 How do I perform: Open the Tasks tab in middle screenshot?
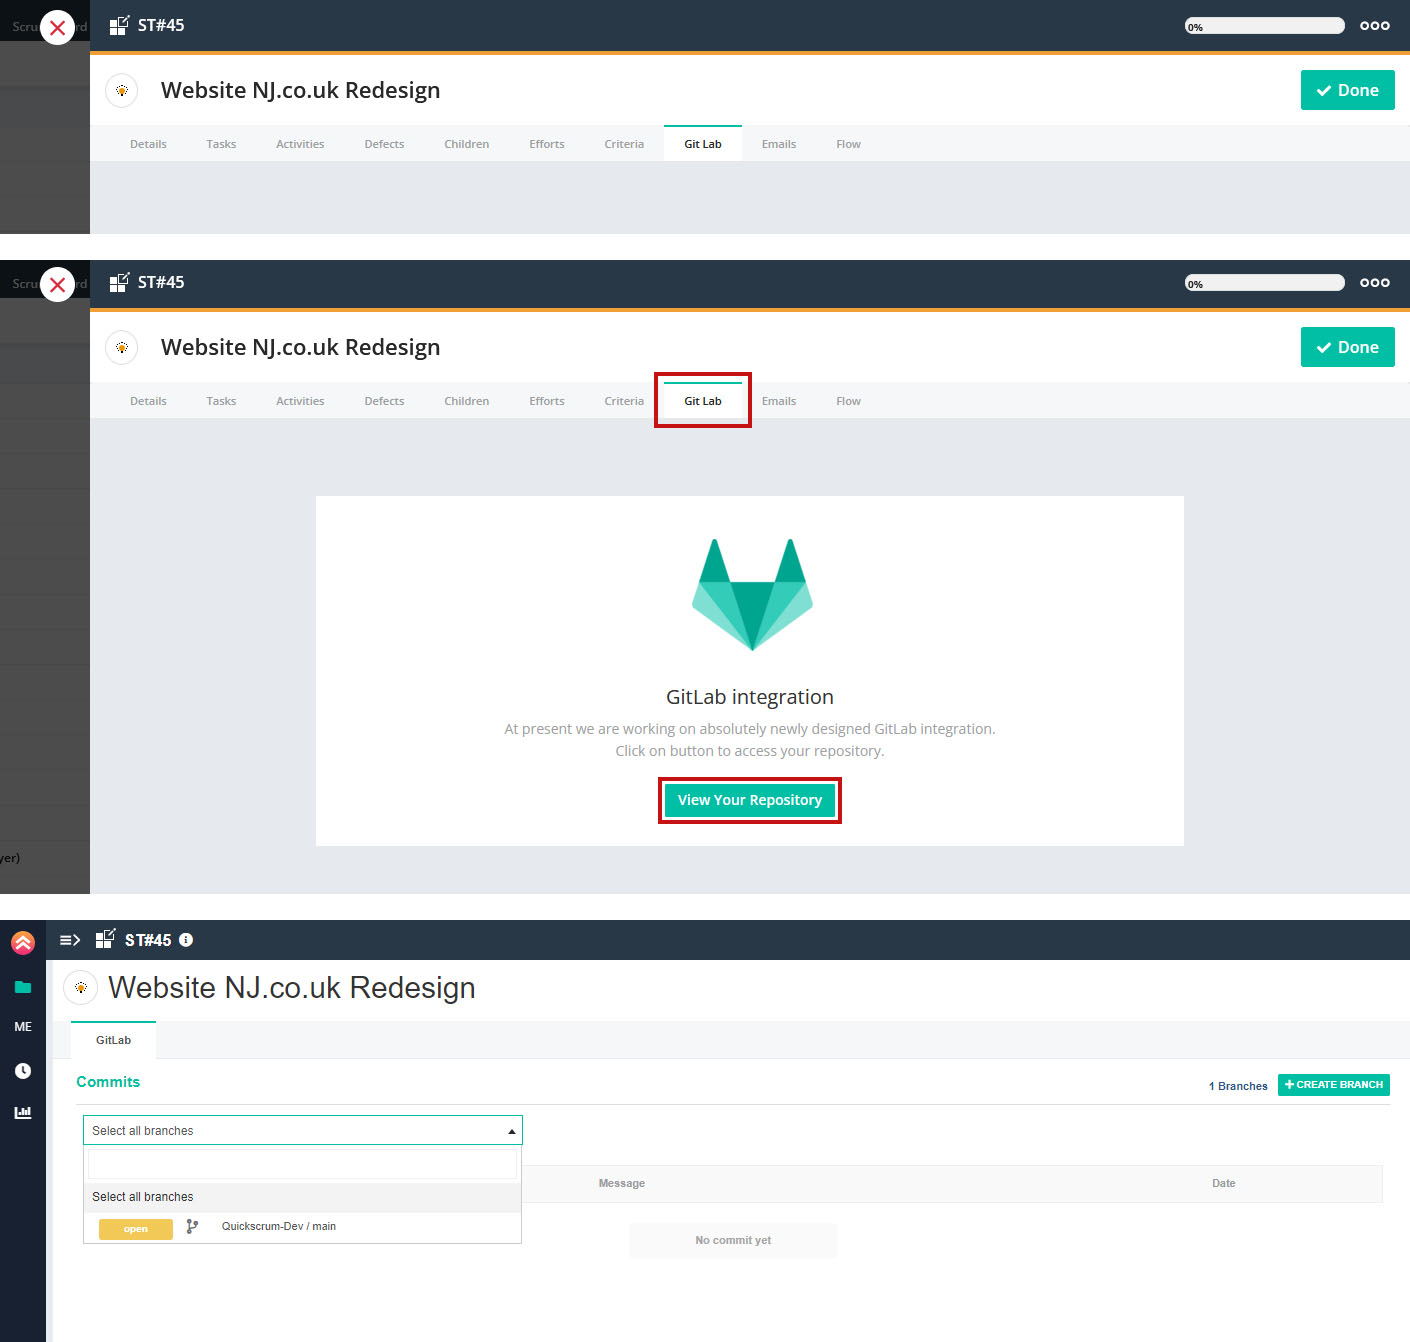(221, 401)
